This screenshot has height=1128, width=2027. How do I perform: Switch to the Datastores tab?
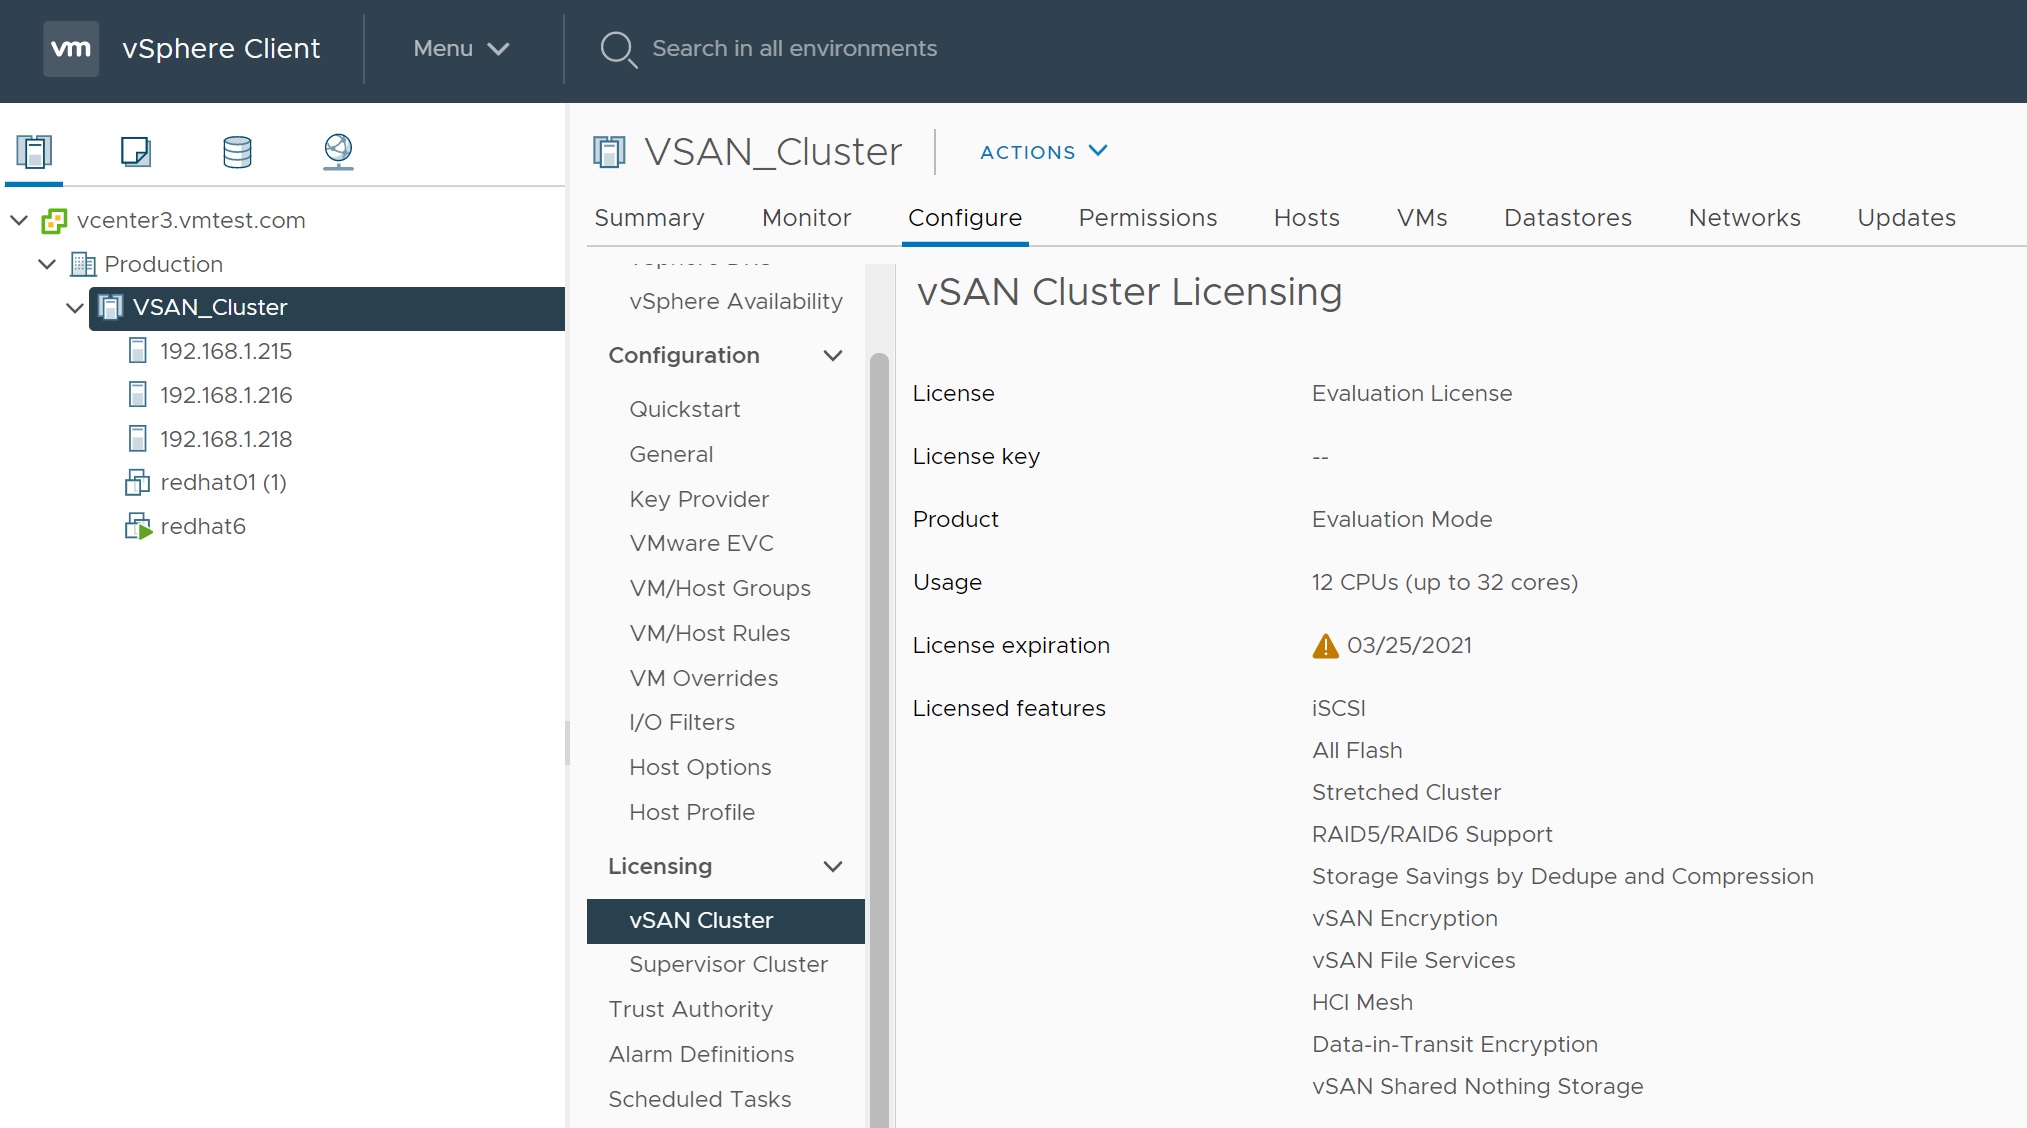[x=1567, y=218]
